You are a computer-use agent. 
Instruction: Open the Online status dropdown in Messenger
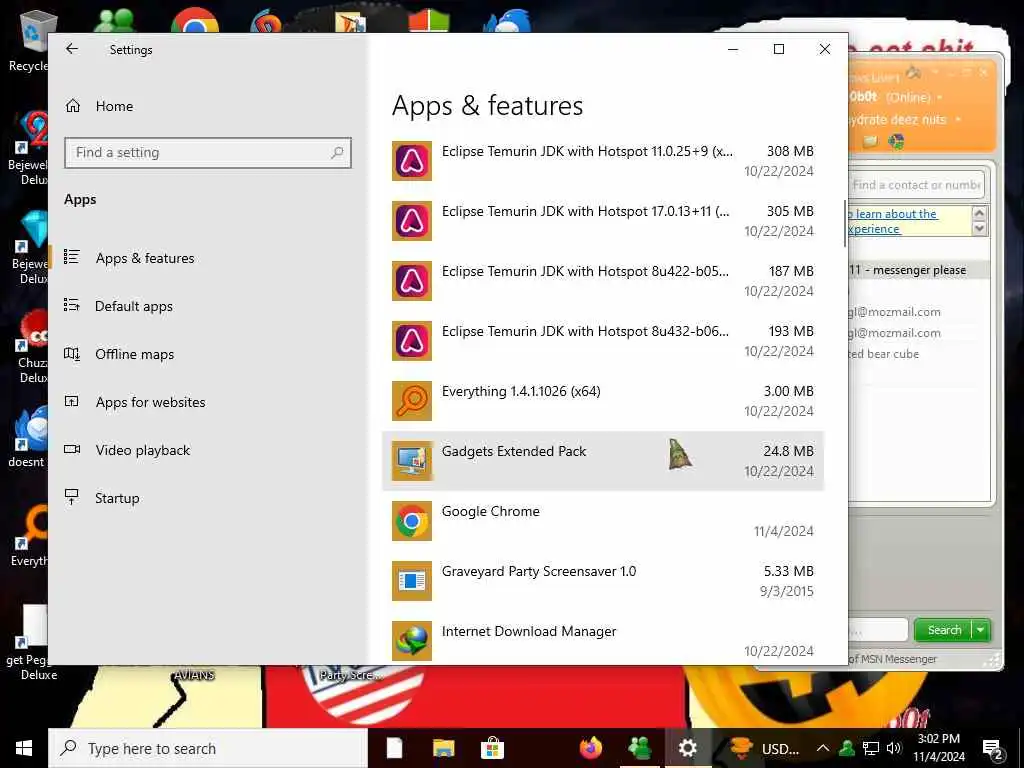940,97
